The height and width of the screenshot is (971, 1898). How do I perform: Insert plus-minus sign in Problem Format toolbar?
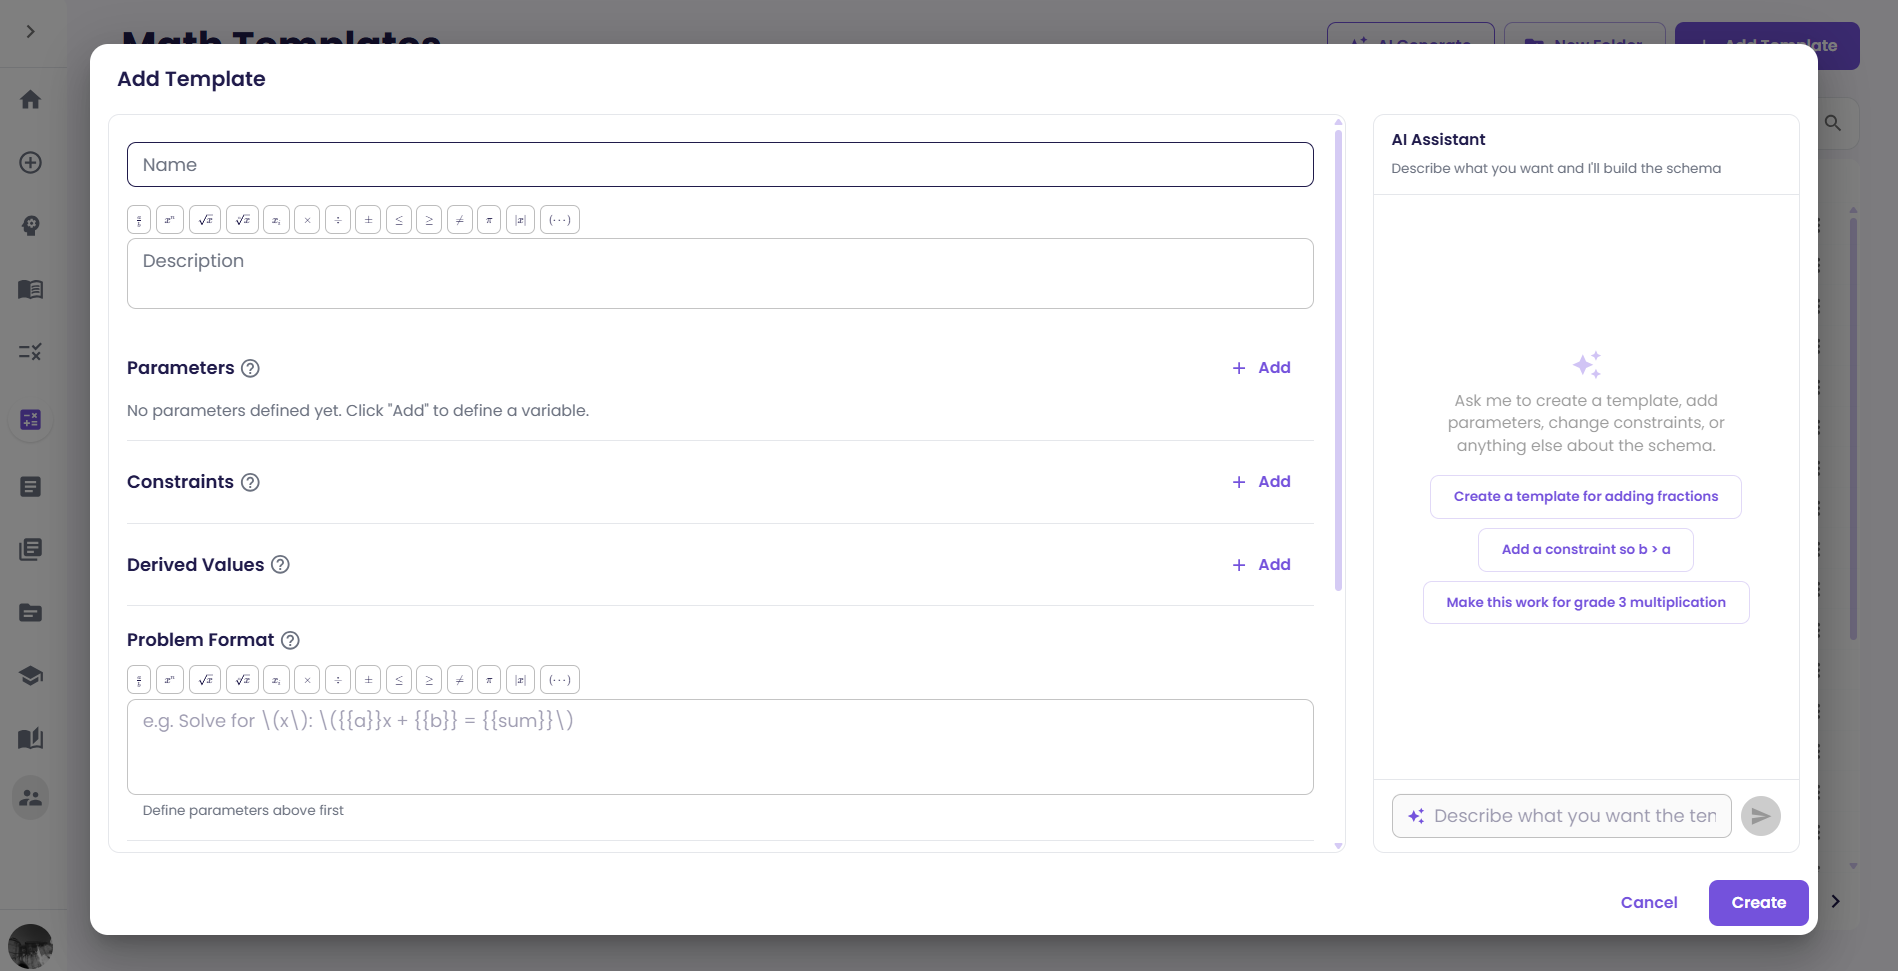coord(368,680)
